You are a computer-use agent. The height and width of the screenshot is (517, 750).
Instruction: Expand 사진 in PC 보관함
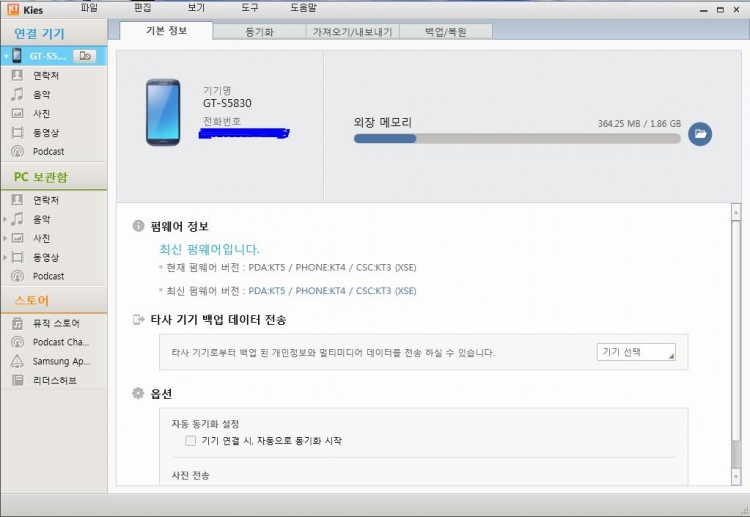point(5,238)
